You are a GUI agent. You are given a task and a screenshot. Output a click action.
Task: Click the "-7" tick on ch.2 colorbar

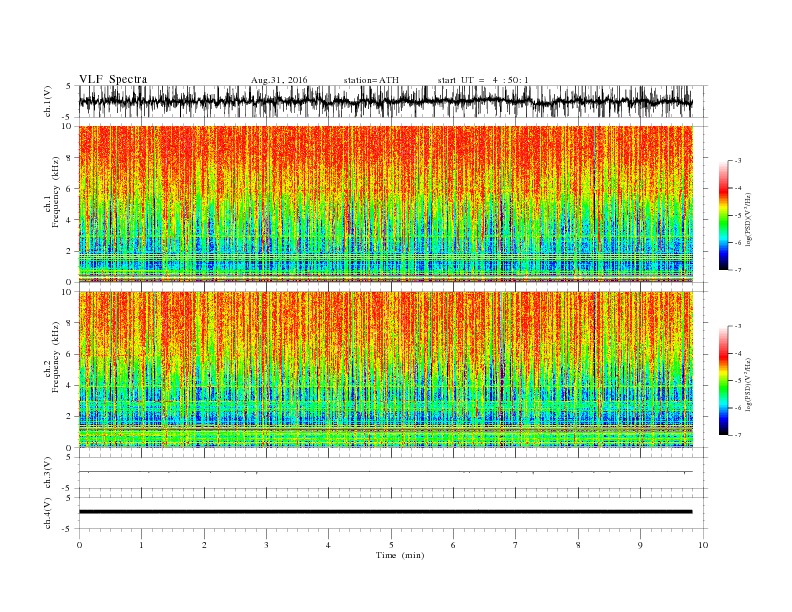(738, 435)
